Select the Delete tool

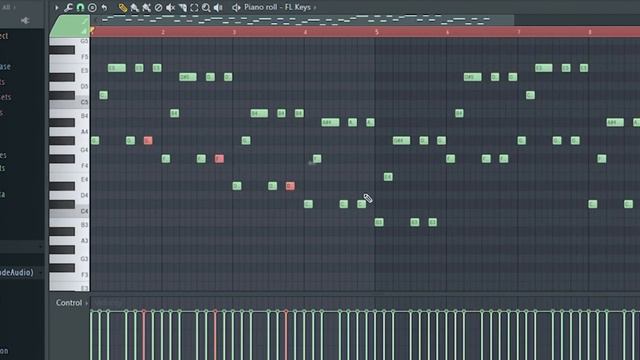point(158,7)
